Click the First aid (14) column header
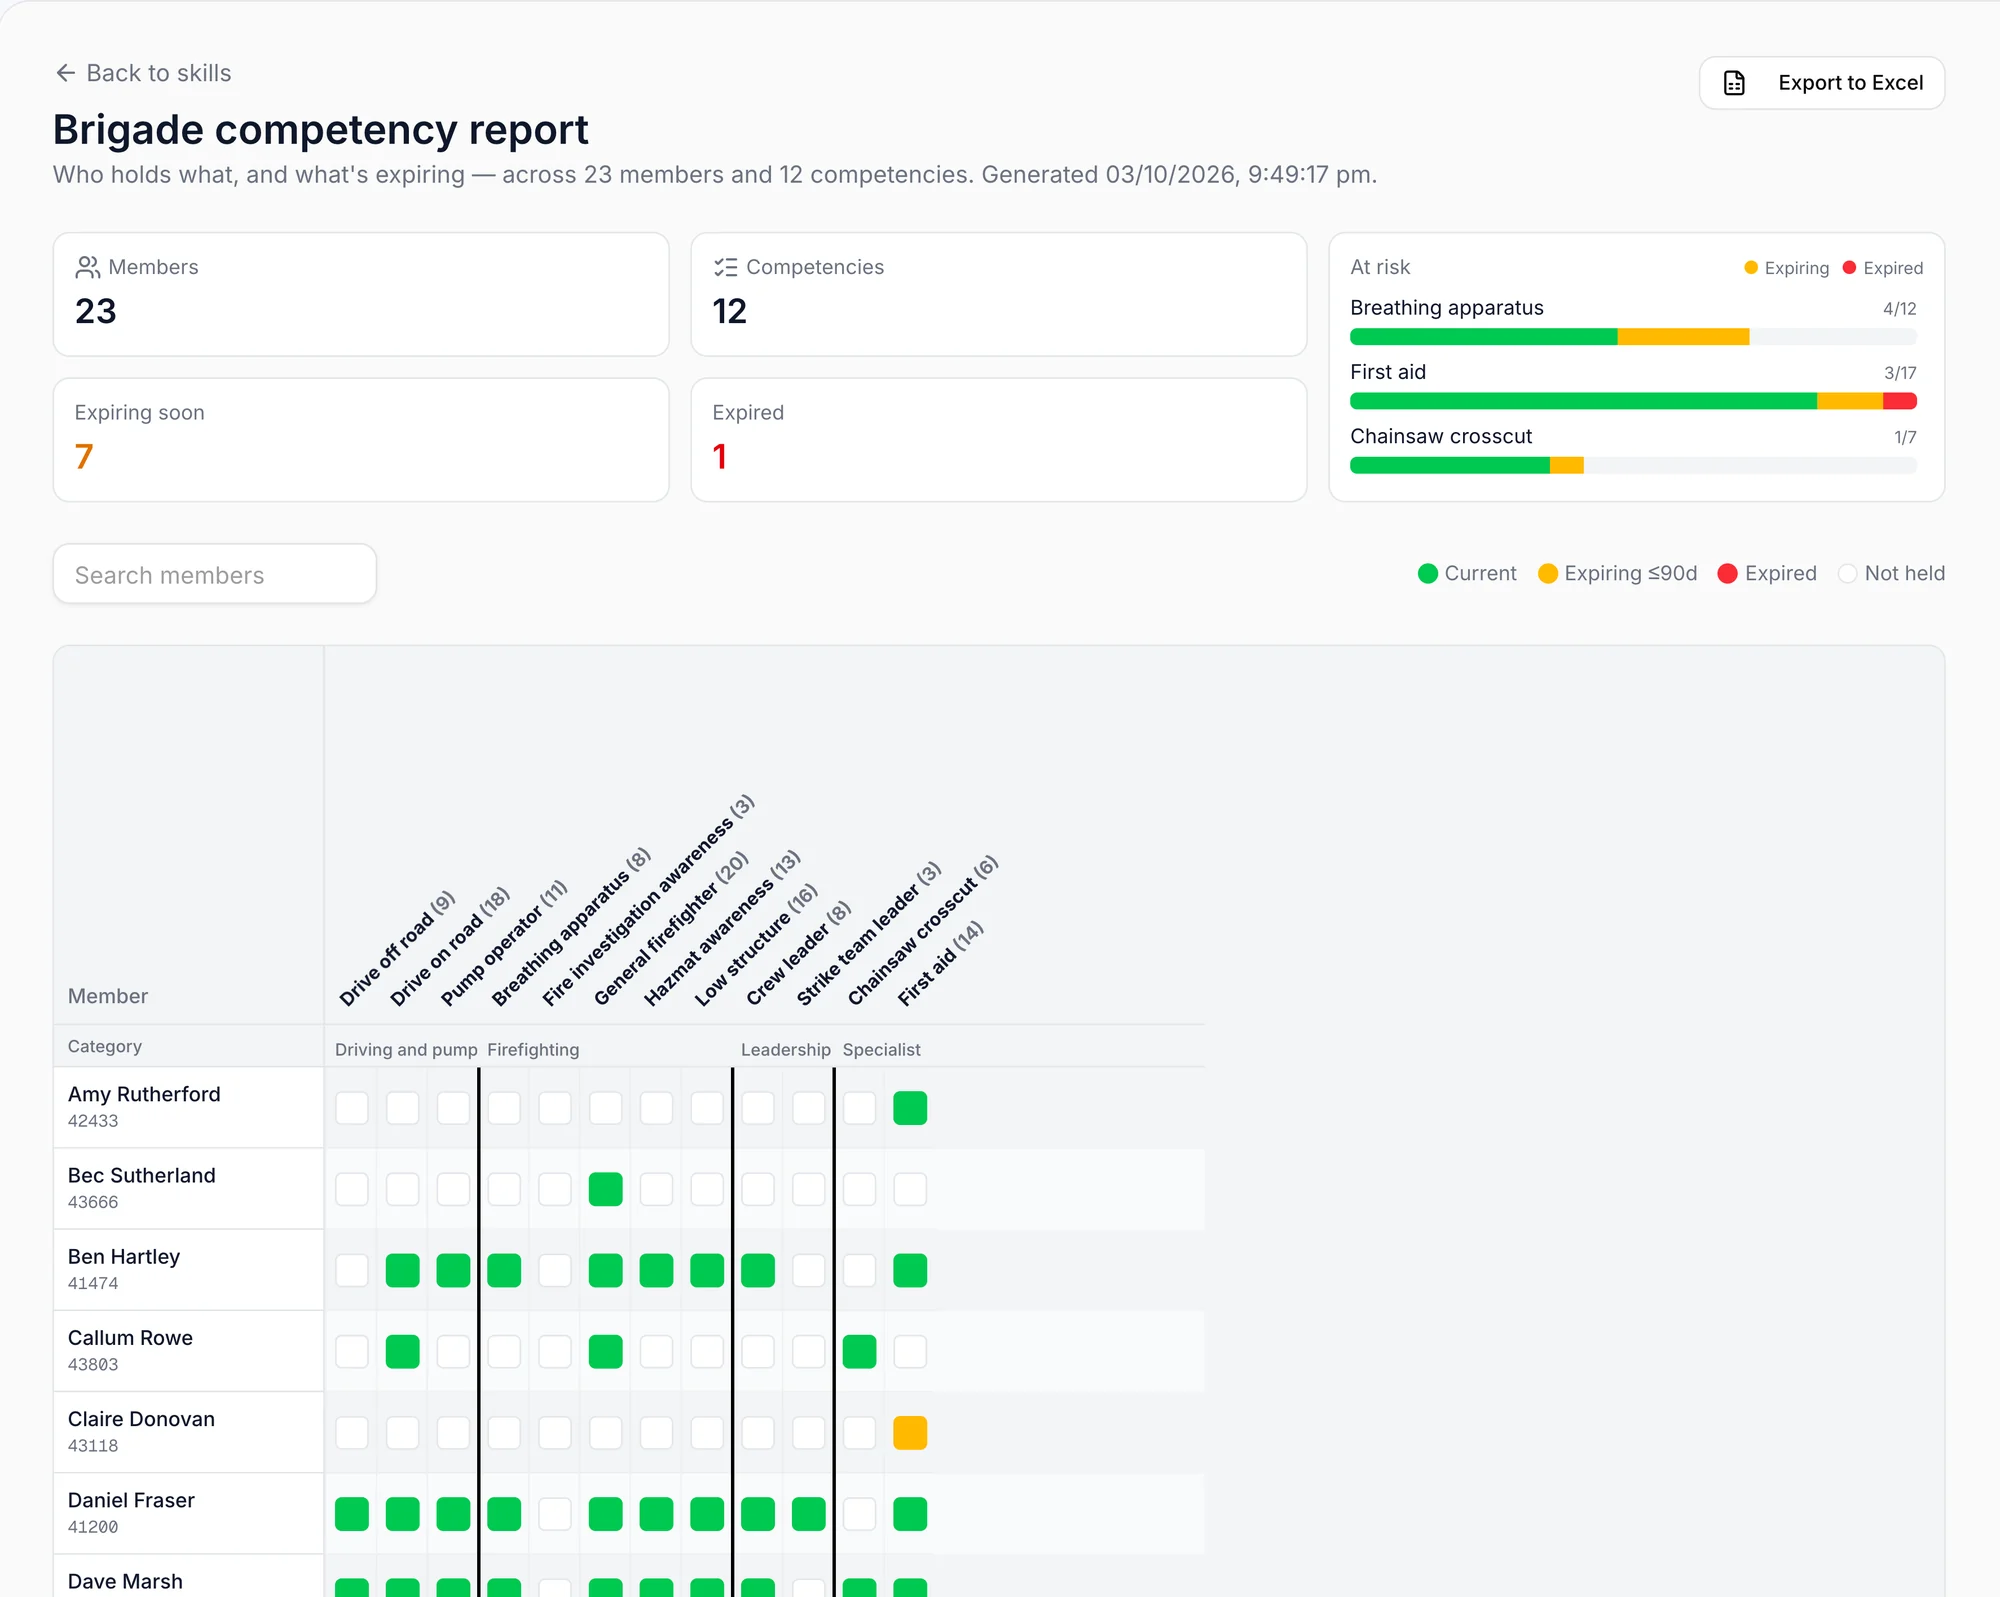Image resolution: width=2000 pixels, height=1597 pixels. (941, 963)
